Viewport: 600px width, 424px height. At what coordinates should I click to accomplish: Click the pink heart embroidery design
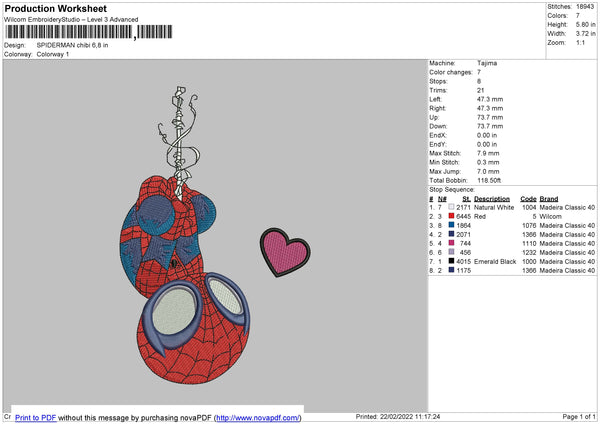[285, 252]
